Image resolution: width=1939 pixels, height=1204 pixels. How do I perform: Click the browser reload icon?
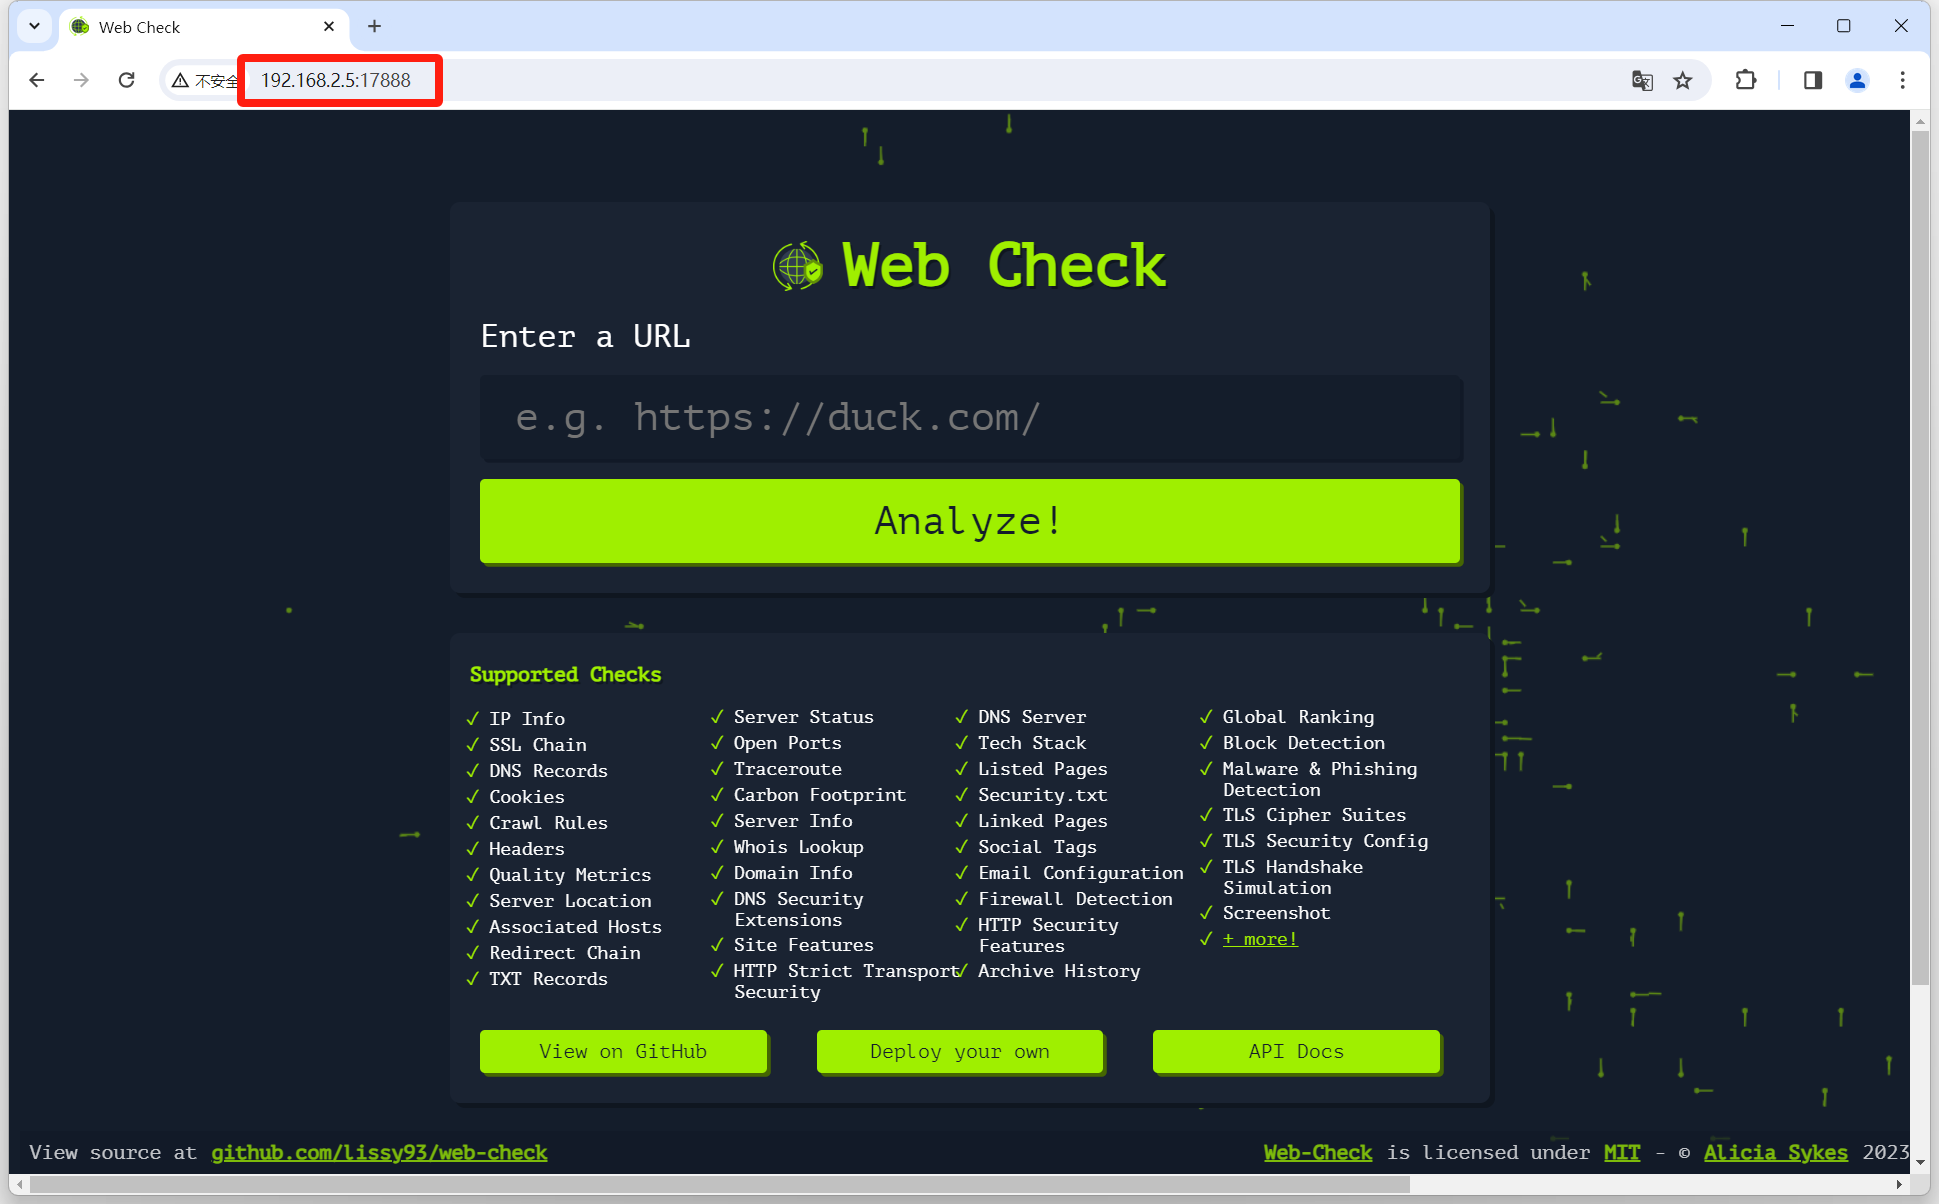(x=127, y=80)
